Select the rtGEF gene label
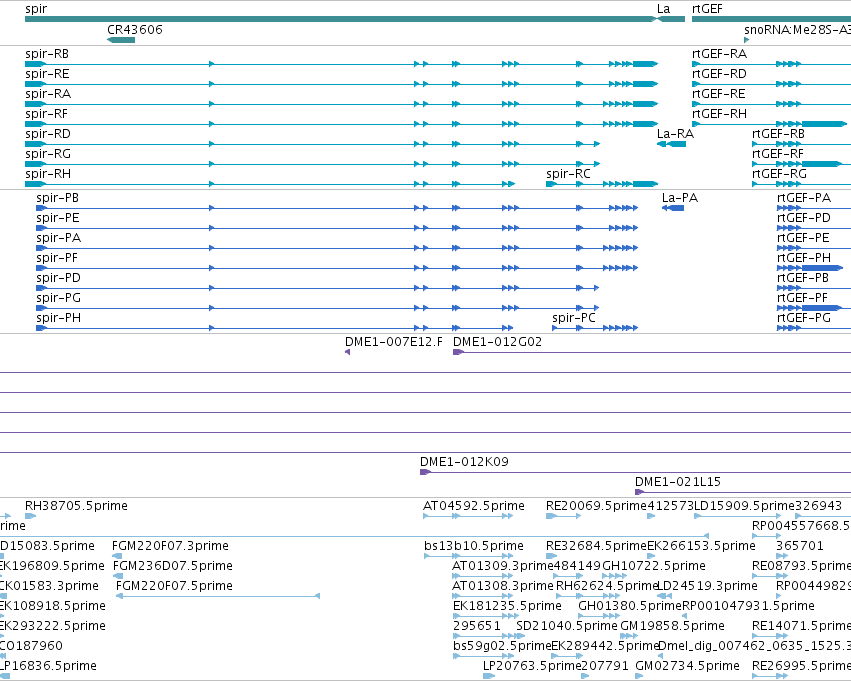Screen dimensions: 851x681 (x=707, y=9)
